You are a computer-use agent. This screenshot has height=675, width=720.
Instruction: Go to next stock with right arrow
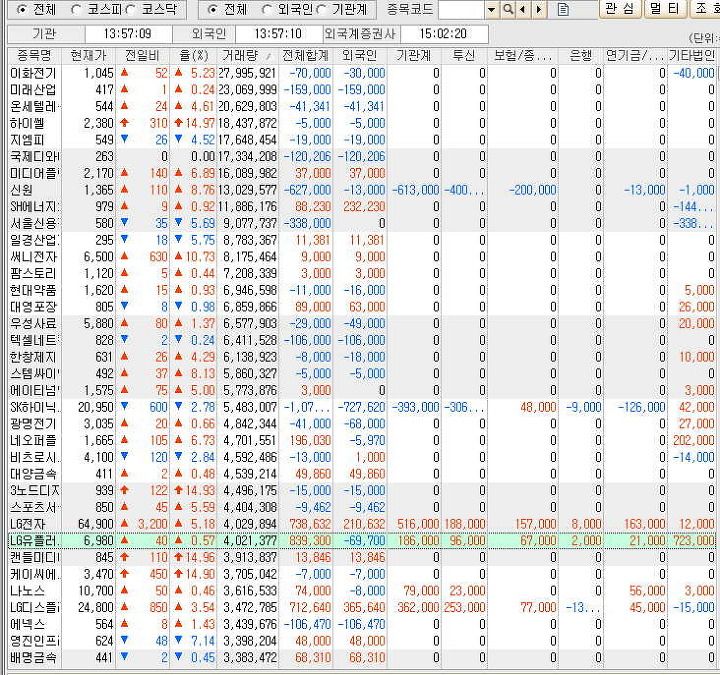pos(539,9)
